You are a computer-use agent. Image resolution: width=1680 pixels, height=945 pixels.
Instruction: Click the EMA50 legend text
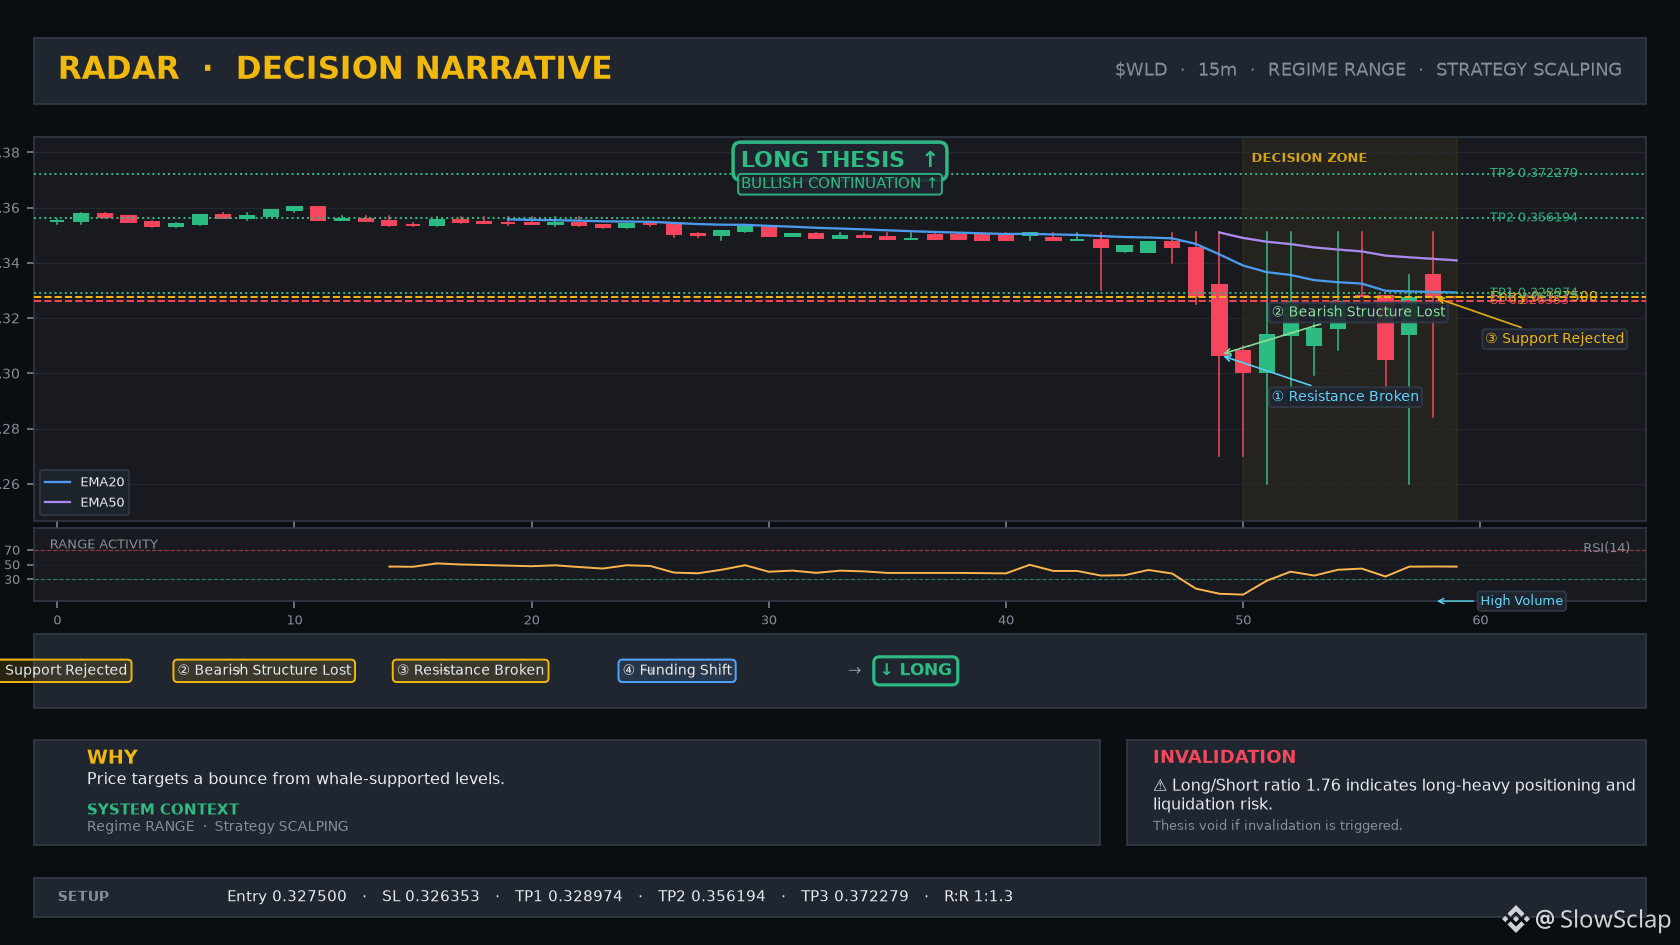click(x=102, y=503)
